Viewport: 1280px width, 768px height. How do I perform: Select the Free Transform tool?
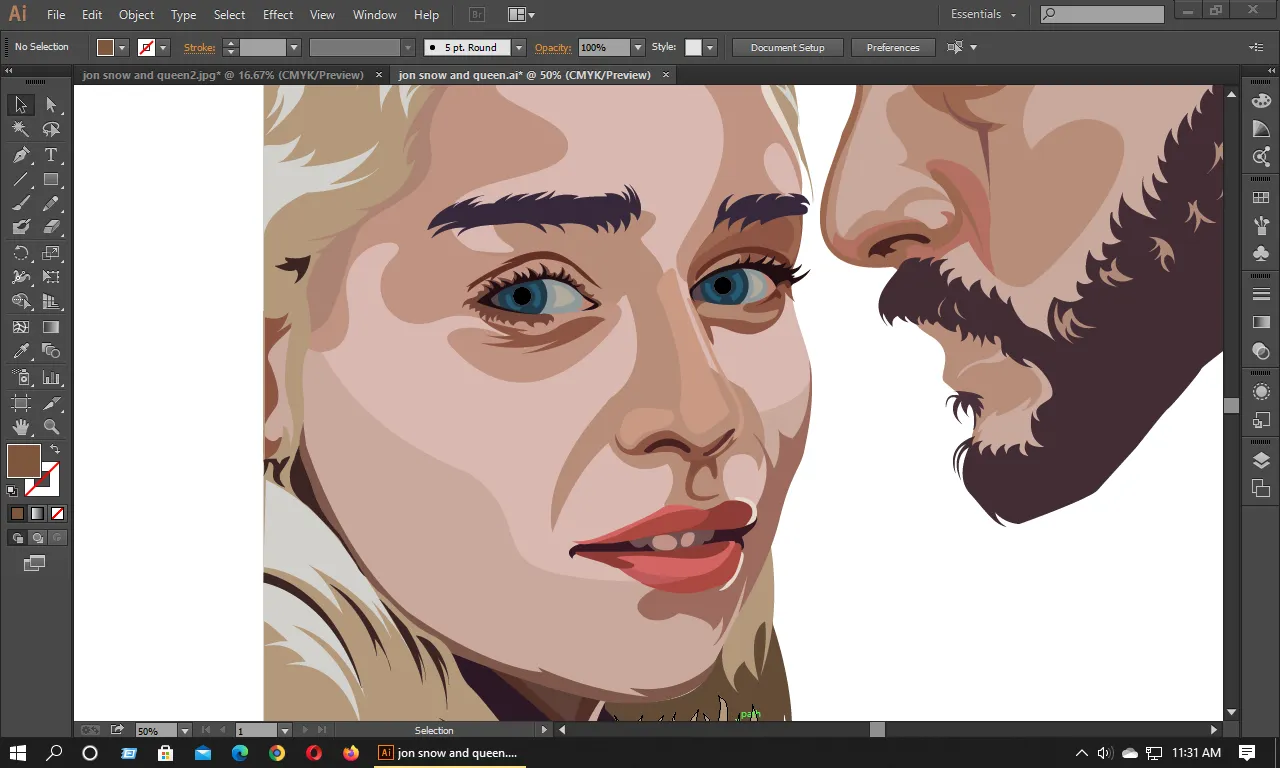coord(51,277)
